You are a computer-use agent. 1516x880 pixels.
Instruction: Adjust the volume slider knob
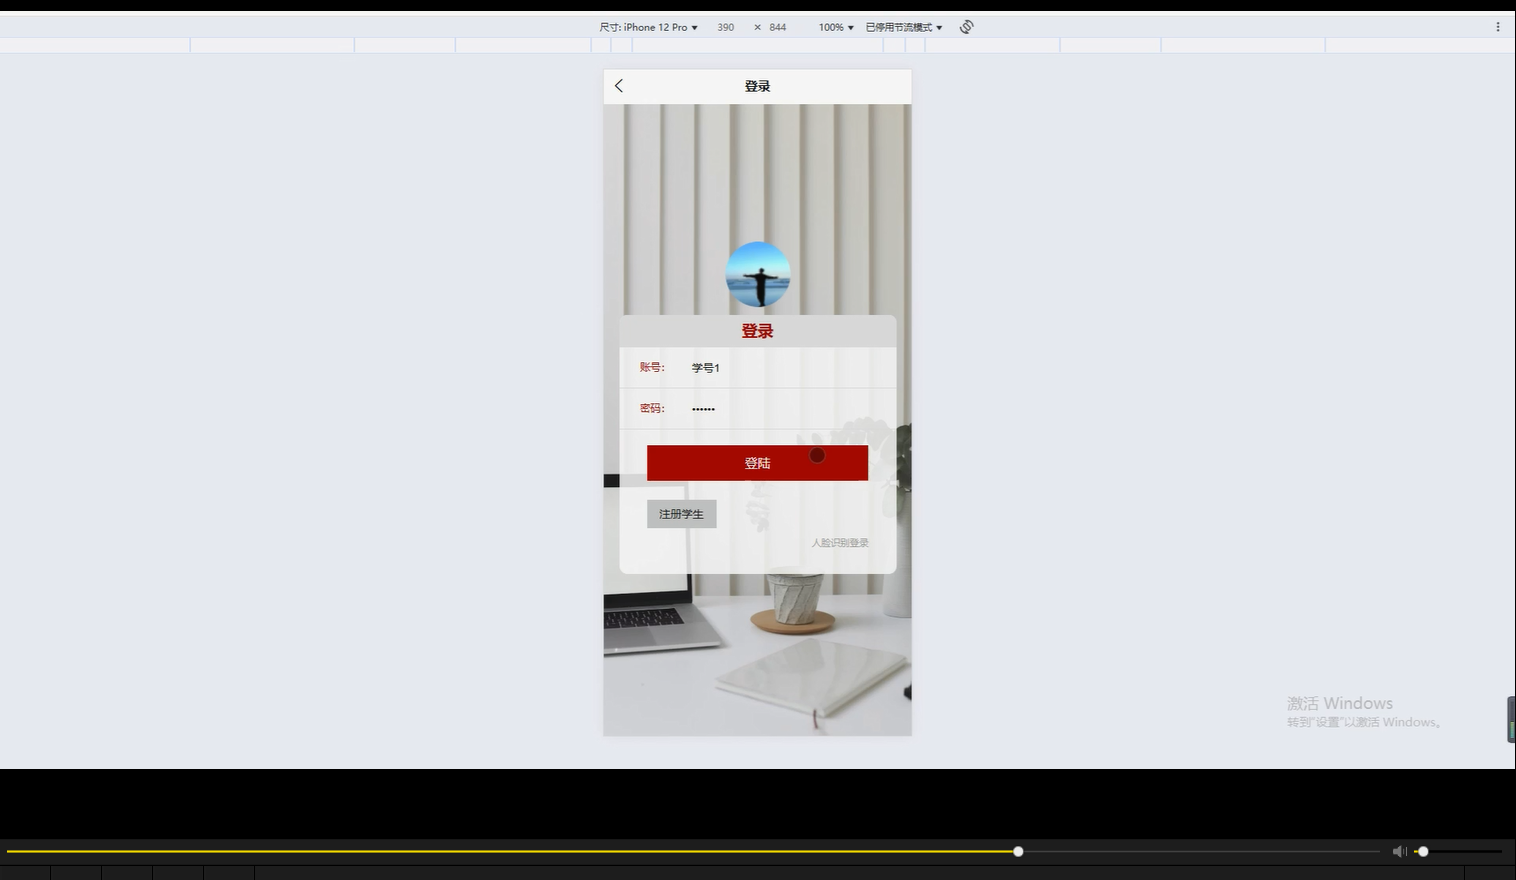click(1423, 851)
